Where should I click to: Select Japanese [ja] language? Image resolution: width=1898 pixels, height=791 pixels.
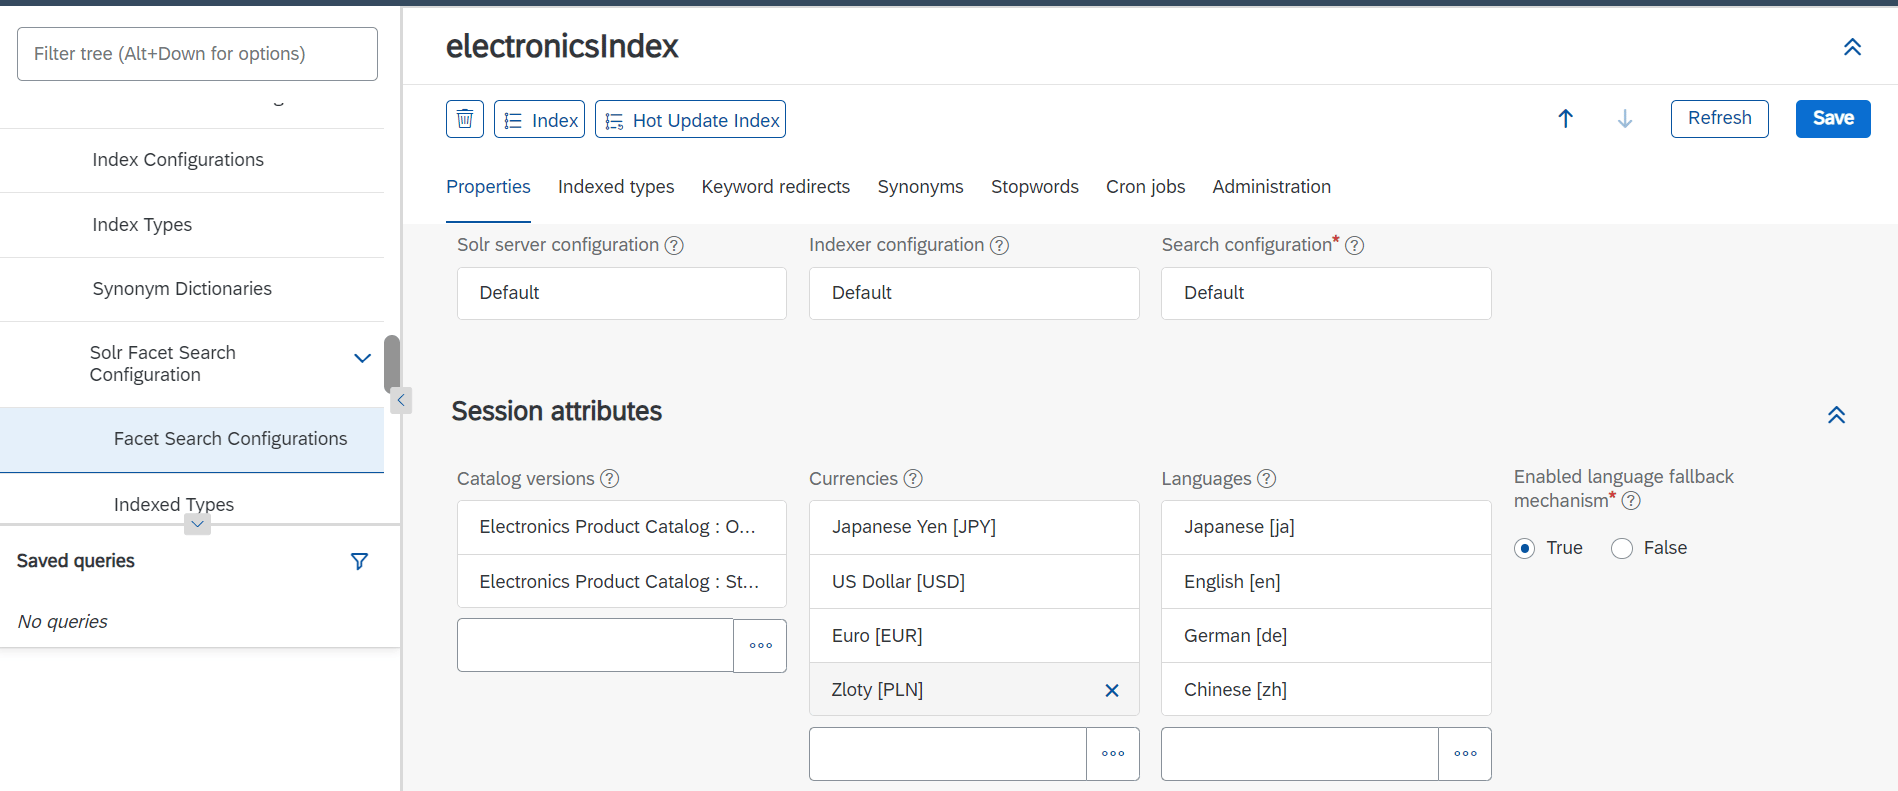tap(1326, 527)
